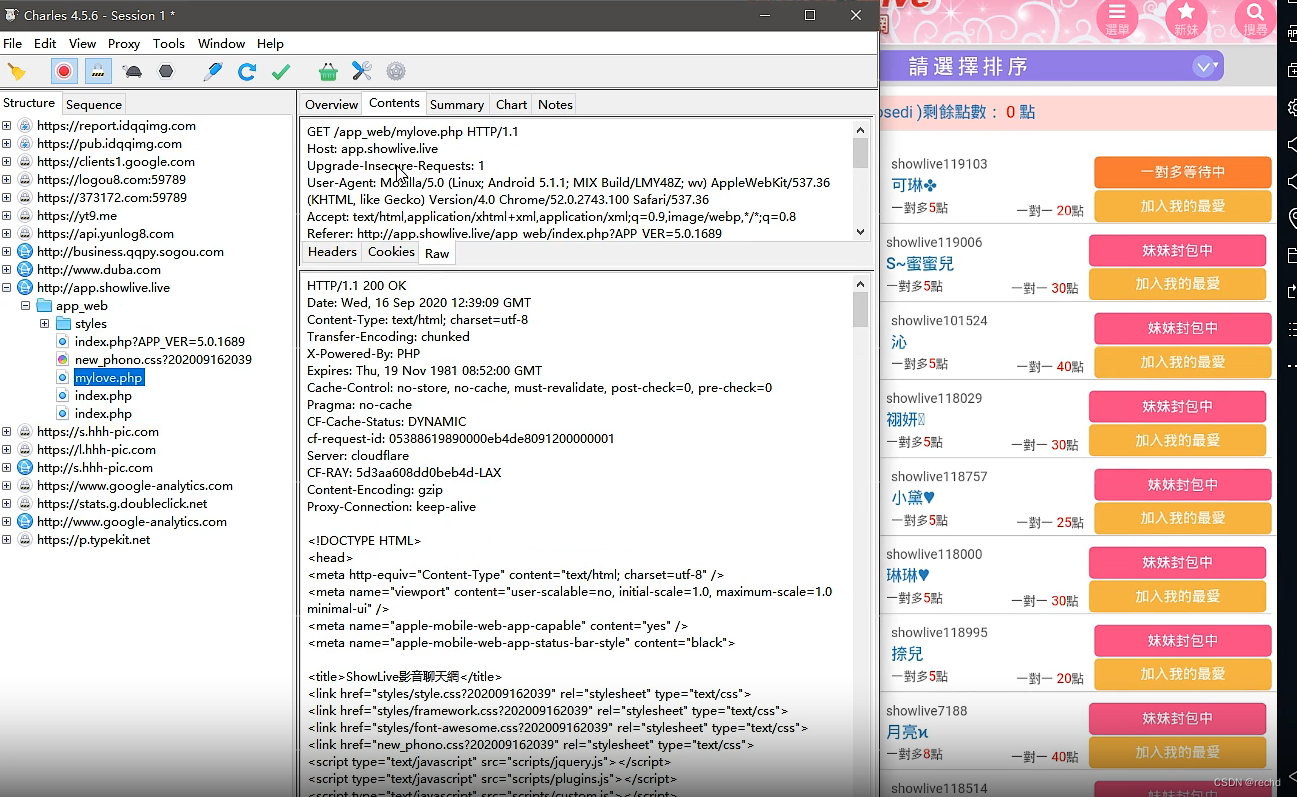Select the request Raw sub-tab
This screenshot has height=797, width=1297.
click(437, 253)
